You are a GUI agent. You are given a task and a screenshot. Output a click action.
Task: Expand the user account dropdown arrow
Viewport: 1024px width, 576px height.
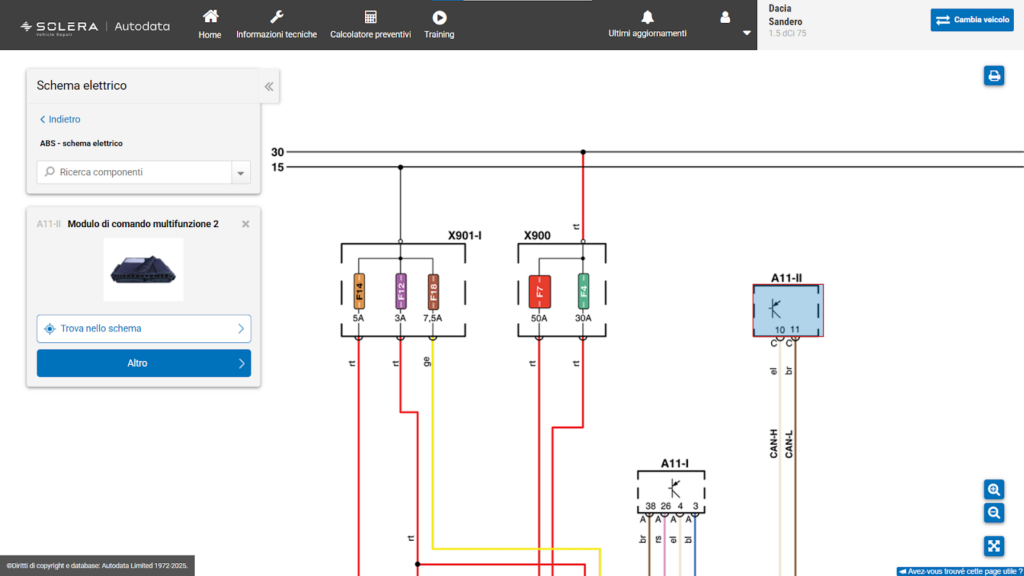(746, 33)
